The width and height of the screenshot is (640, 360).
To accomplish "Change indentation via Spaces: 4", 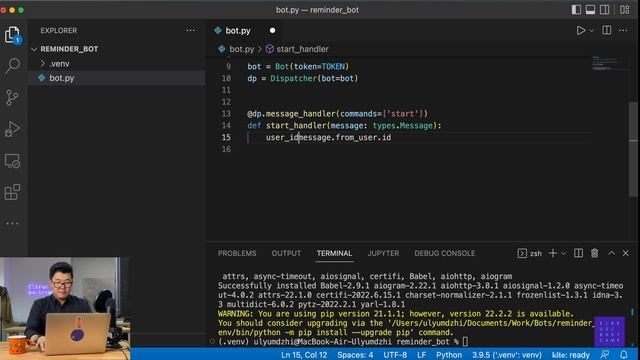I will coord(355,355).
